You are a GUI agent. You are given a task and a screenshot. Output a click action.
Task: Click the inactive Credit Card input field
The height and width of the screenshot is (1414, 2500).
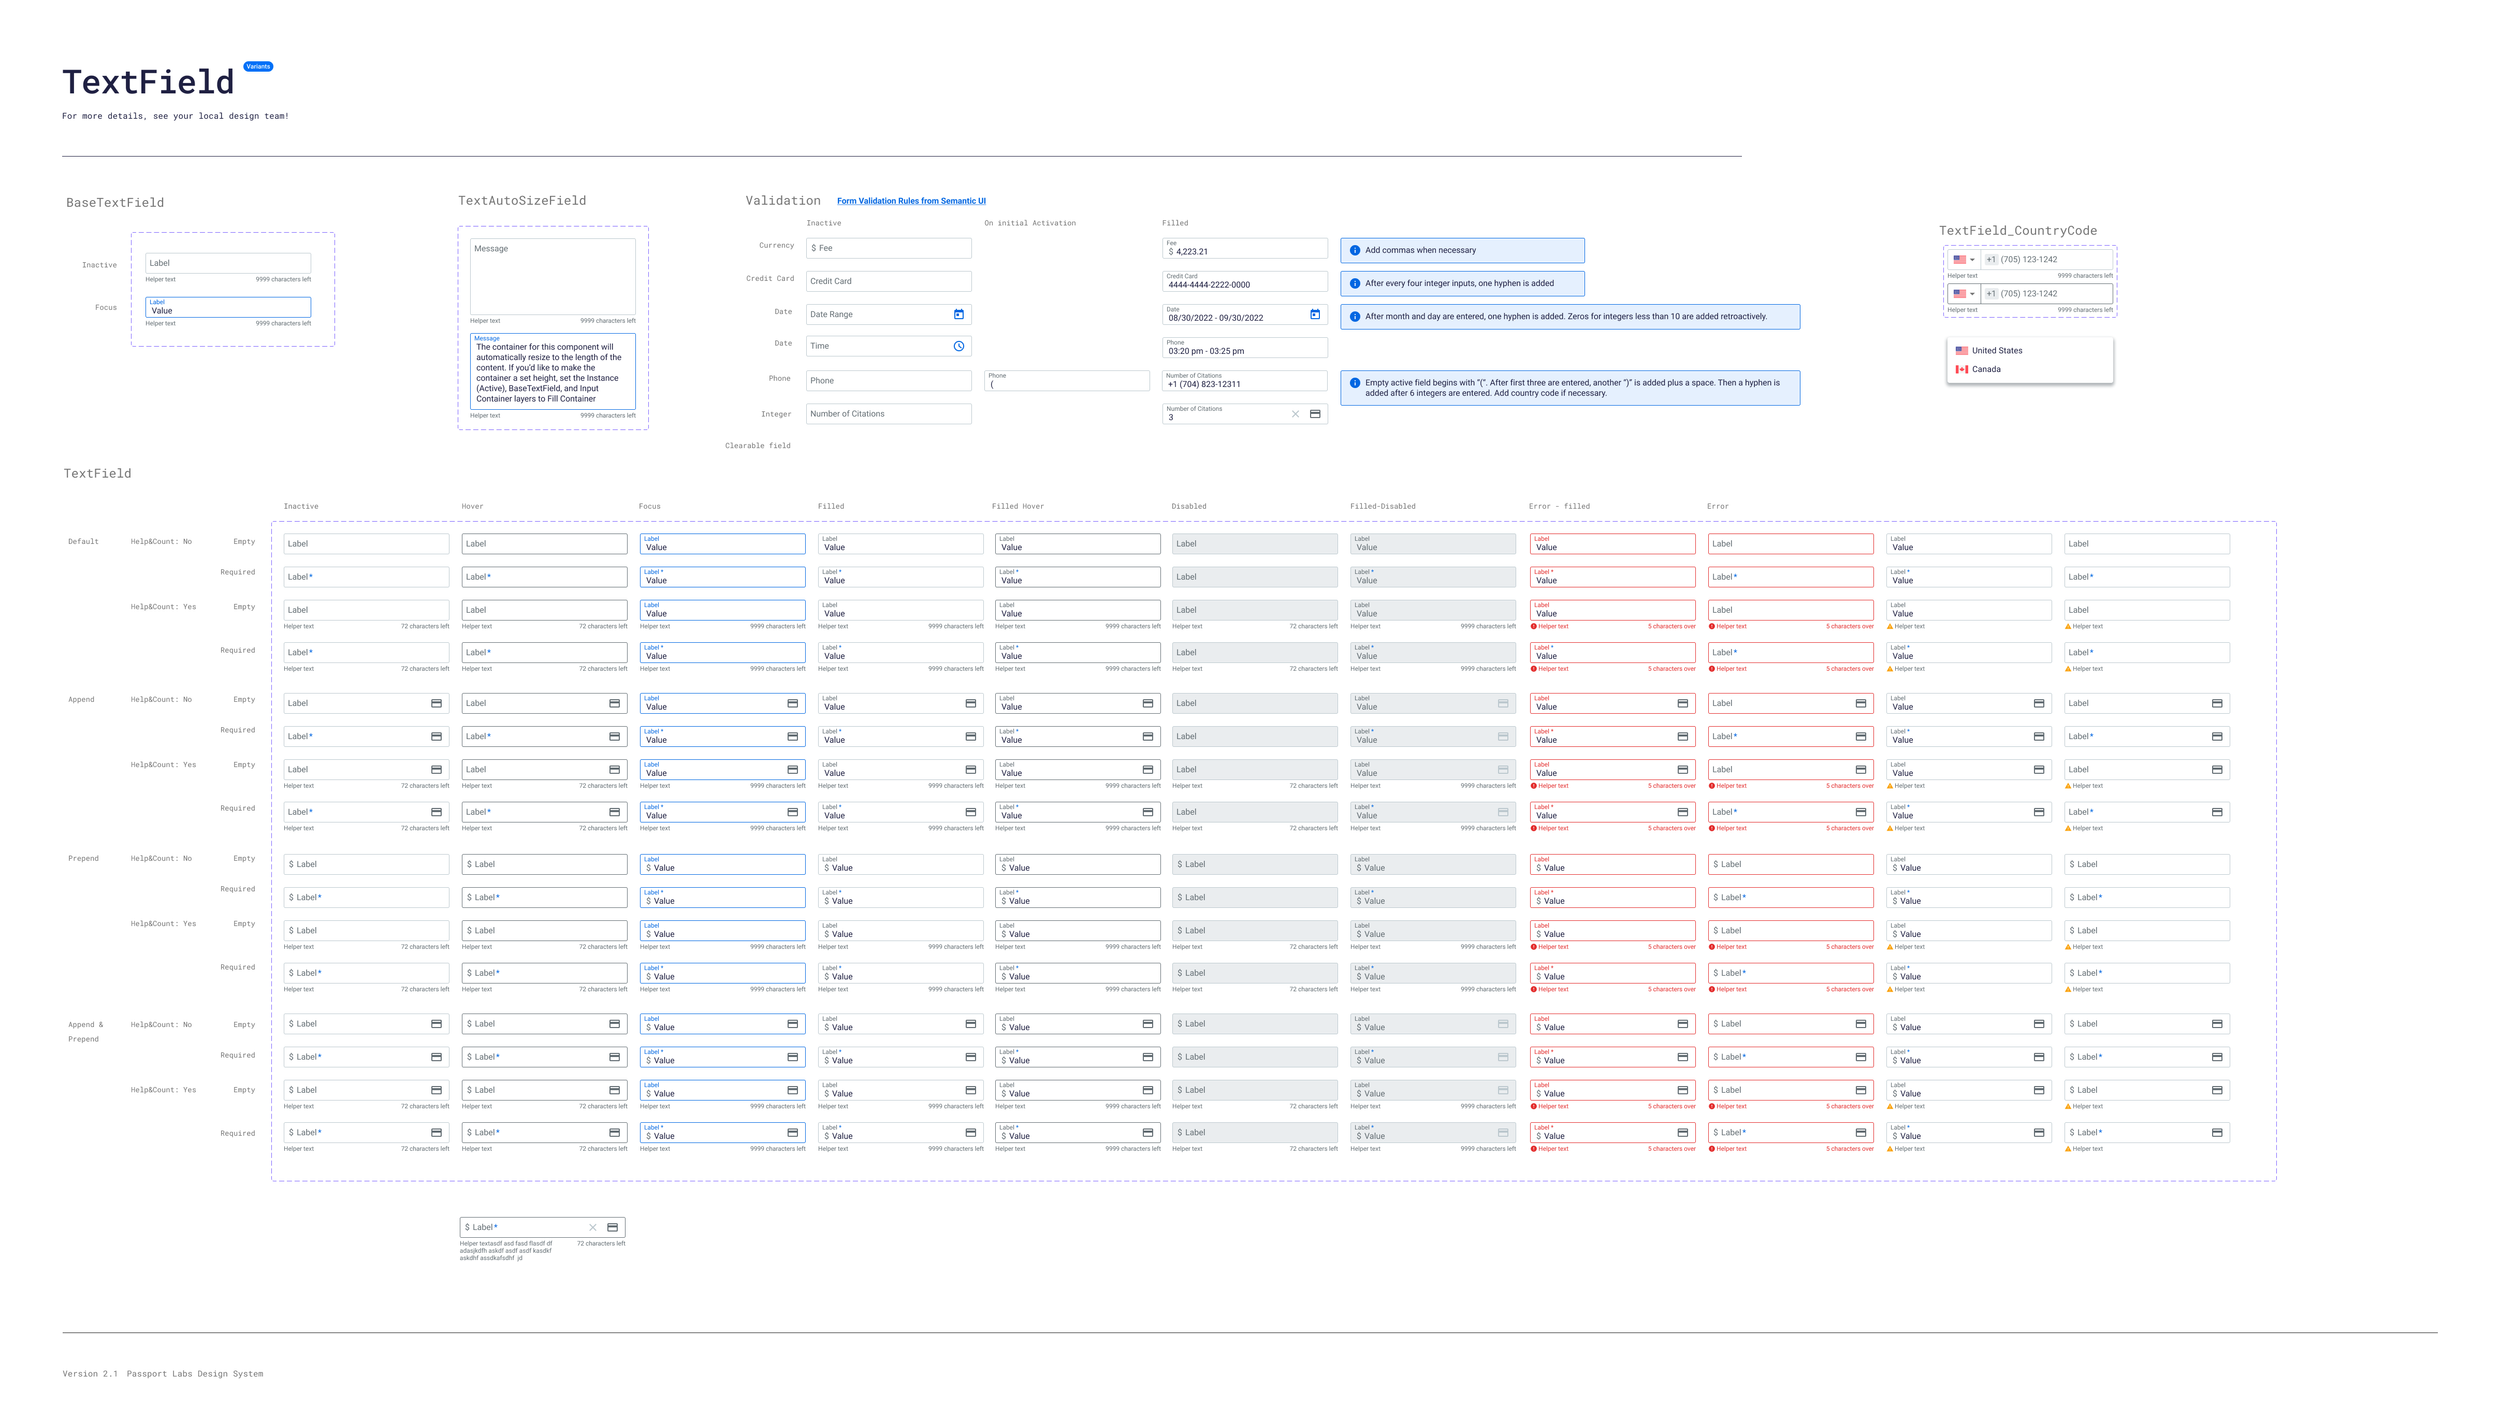point(887,281)
